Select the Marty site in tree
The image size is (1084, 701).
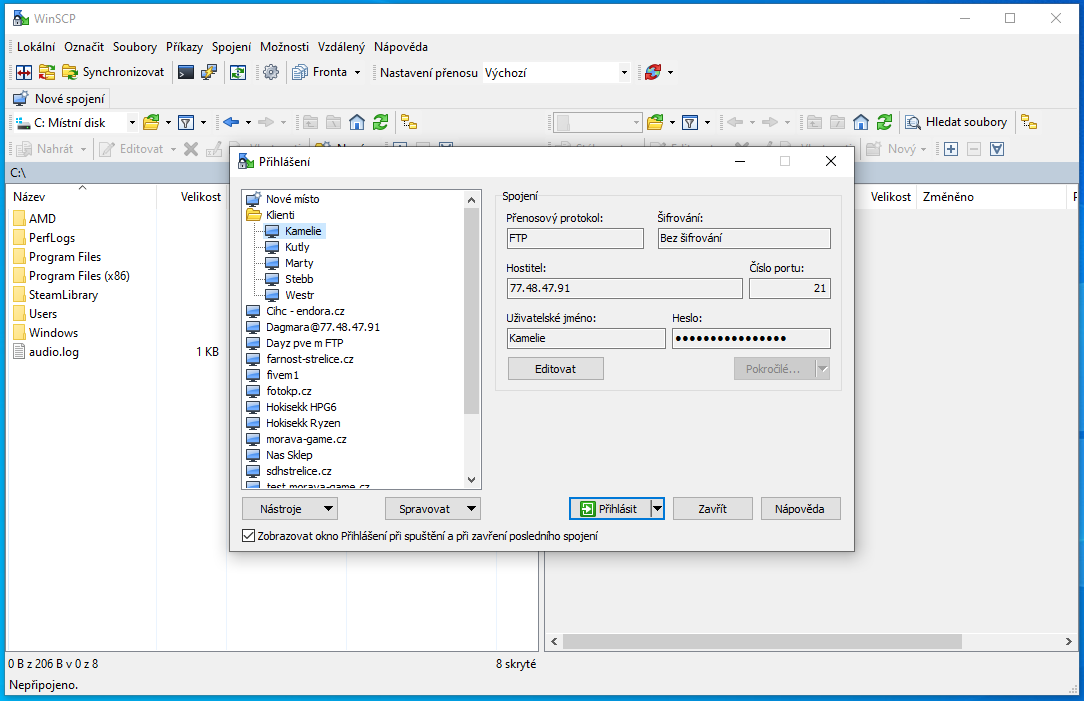coord(298,263)
